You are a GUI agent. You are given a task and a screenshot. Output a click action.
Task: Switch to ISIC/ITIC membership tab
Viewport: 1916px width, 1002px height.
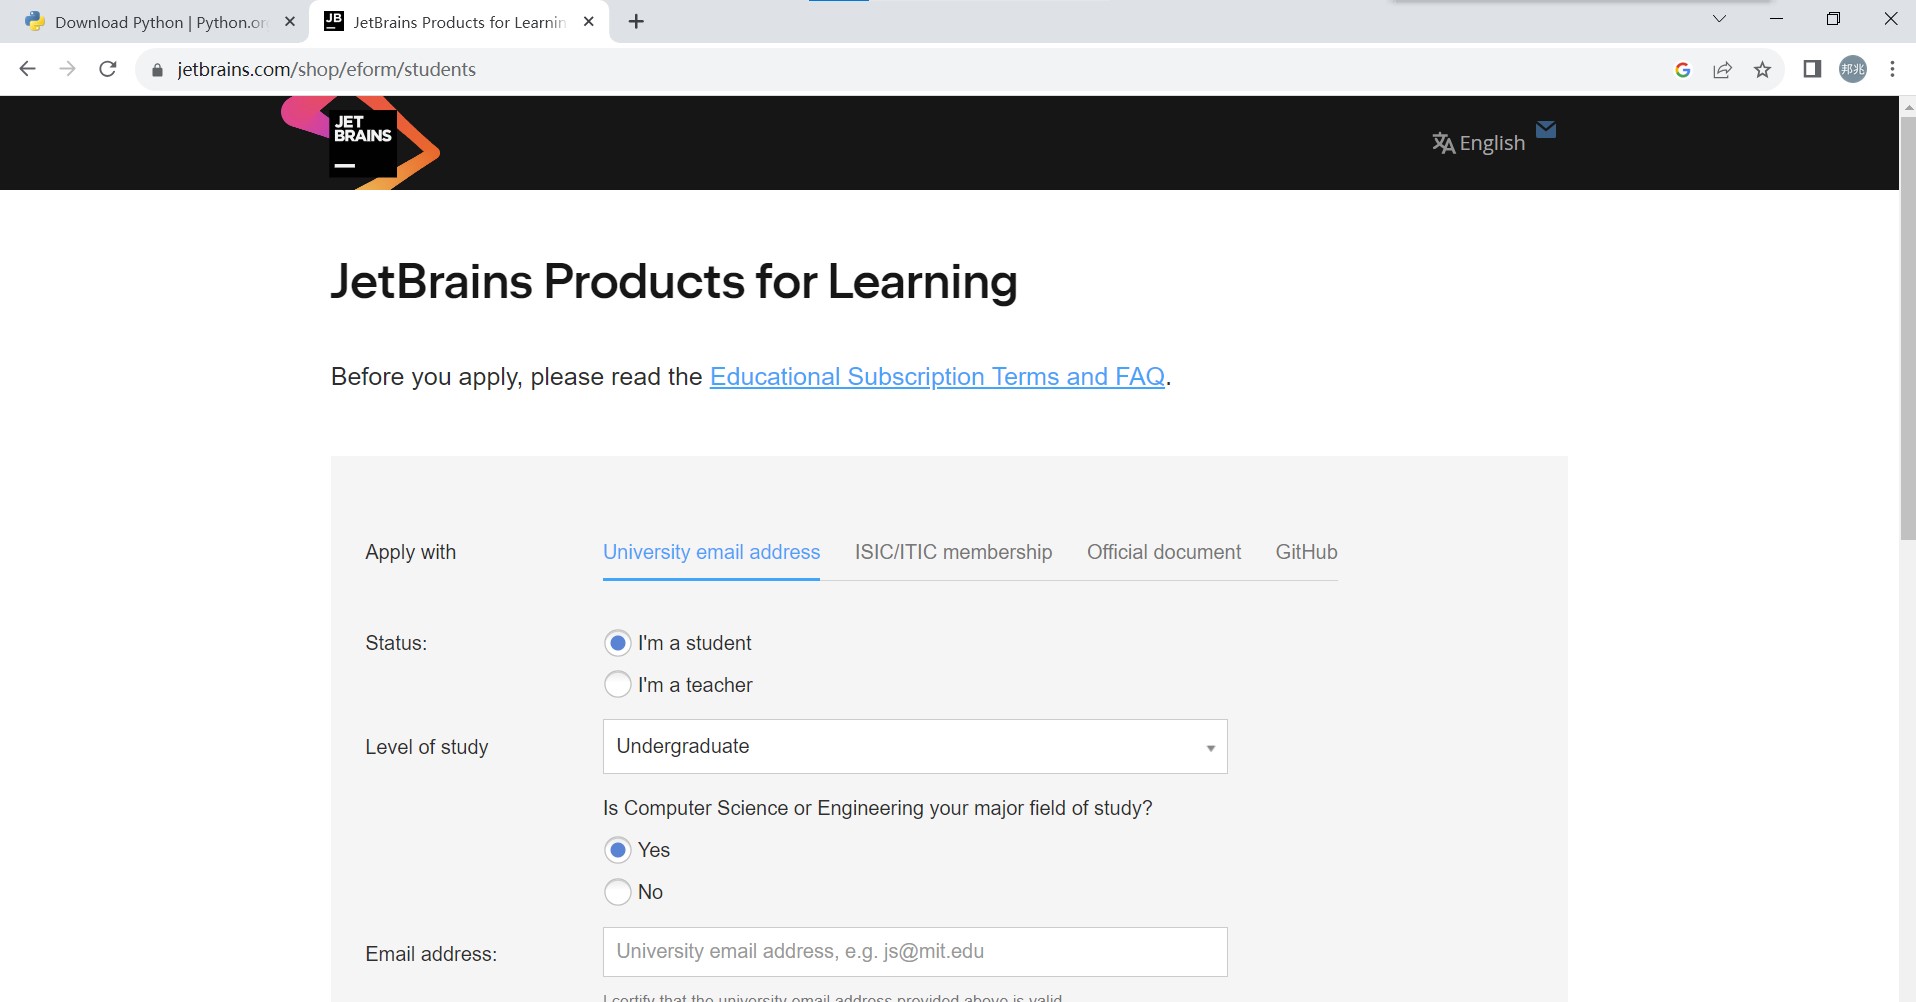(x=953, y=552)
